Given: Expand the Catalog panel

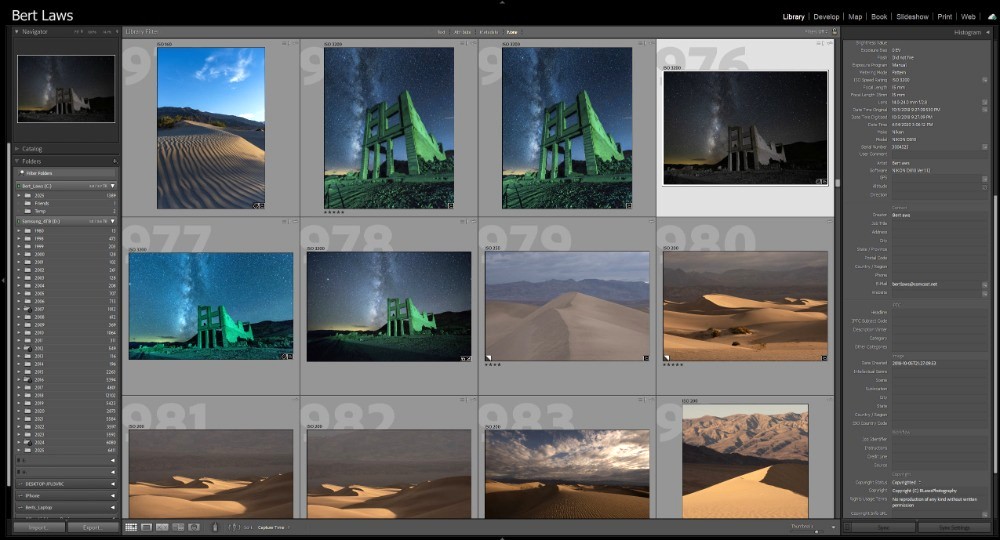Looking at the screenshot, I should tap(17, 148).
